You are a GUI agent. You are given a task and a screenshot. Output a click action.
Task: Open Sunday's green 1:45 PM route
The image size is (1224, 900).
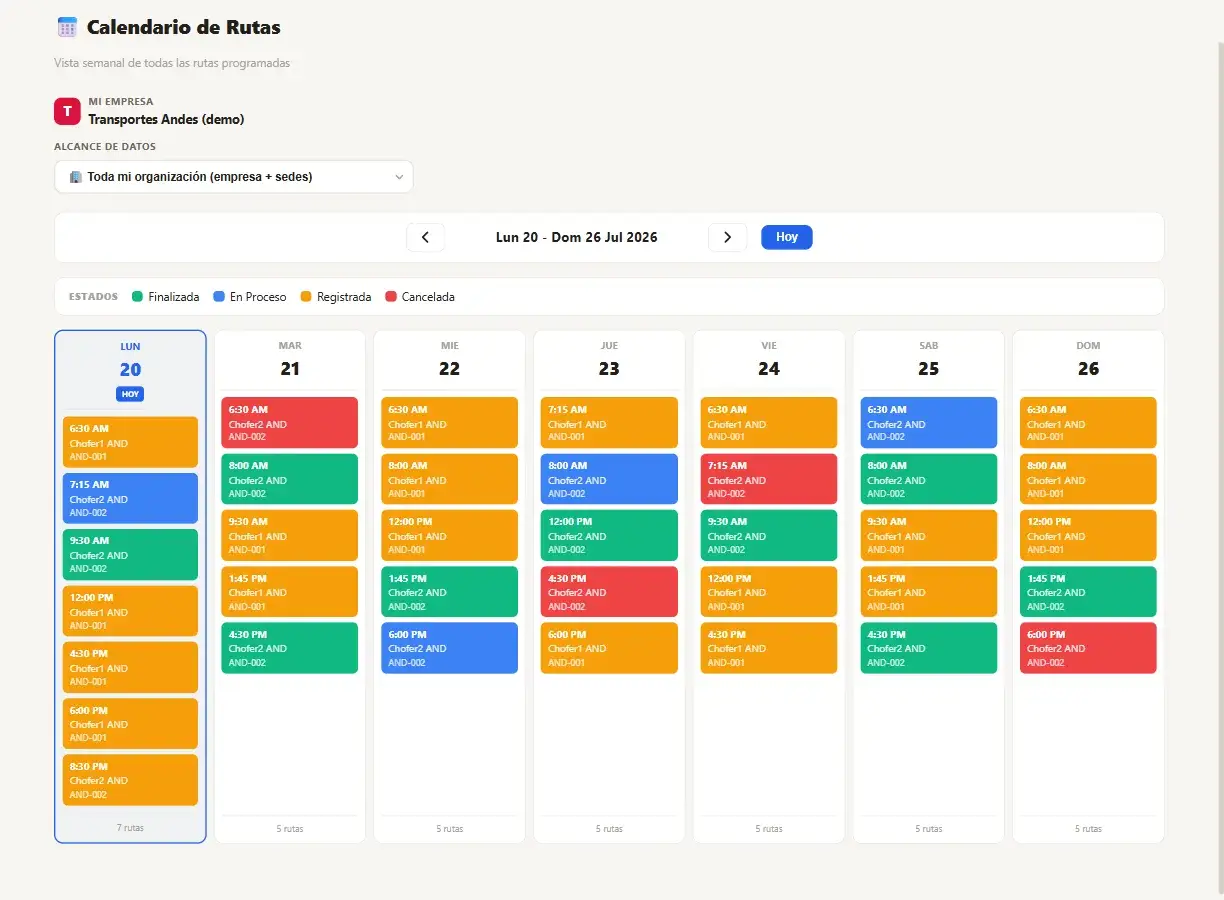point(1088,592)
